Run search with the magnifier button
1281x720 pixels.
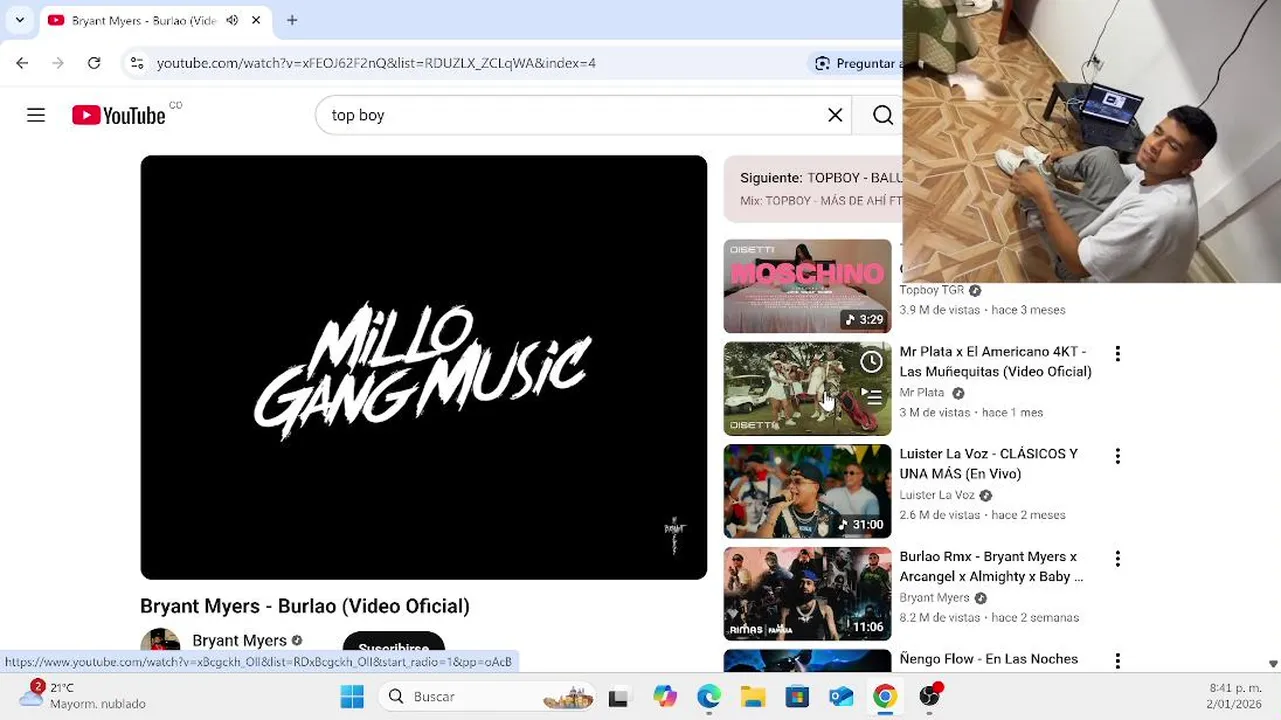tap(882, 115)
